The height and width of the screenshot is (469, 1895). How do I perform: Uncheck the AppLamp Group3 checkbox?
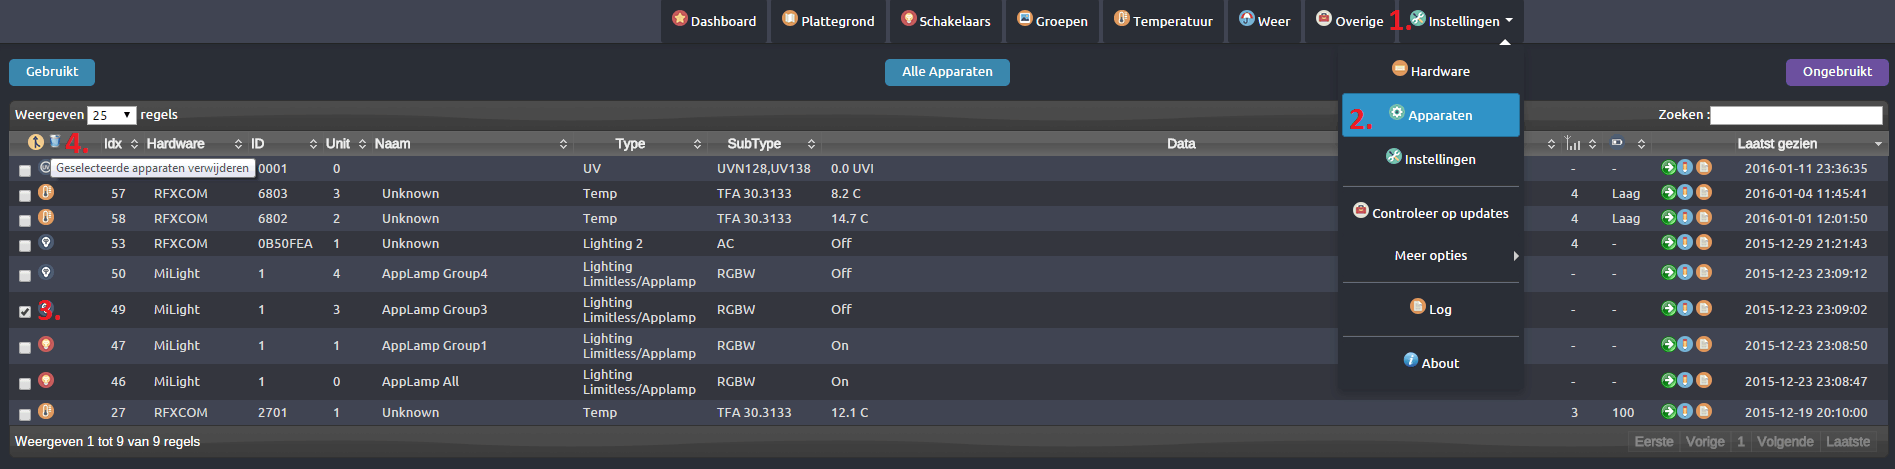tap(25, 311)
